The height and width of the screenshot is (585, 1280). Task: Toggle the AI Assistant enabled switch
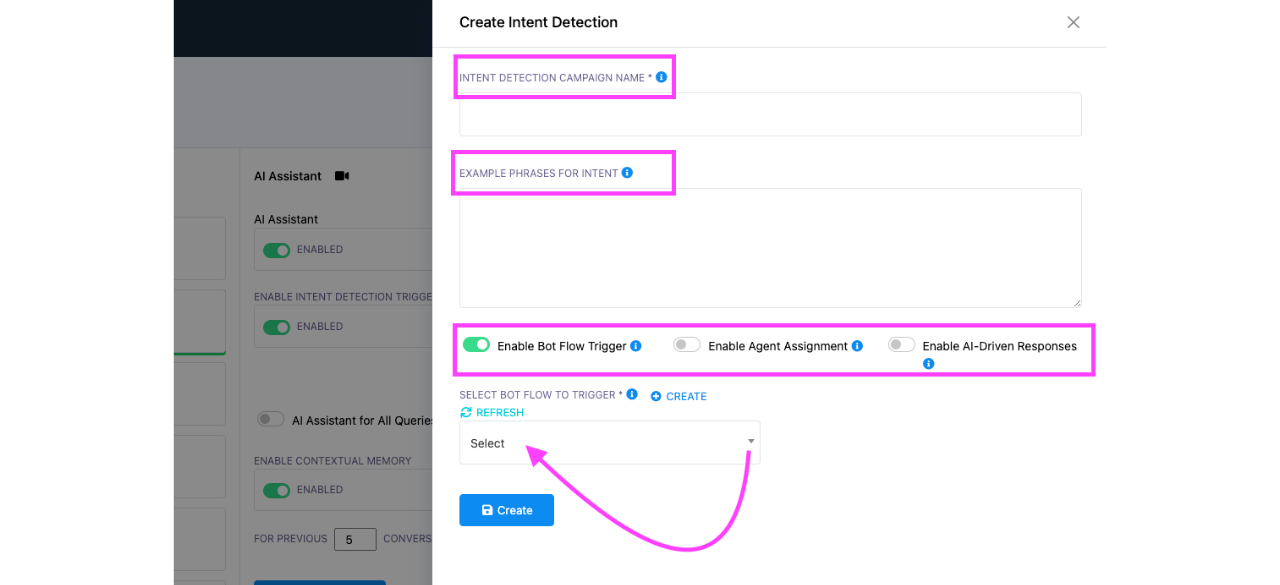[276, 250]
